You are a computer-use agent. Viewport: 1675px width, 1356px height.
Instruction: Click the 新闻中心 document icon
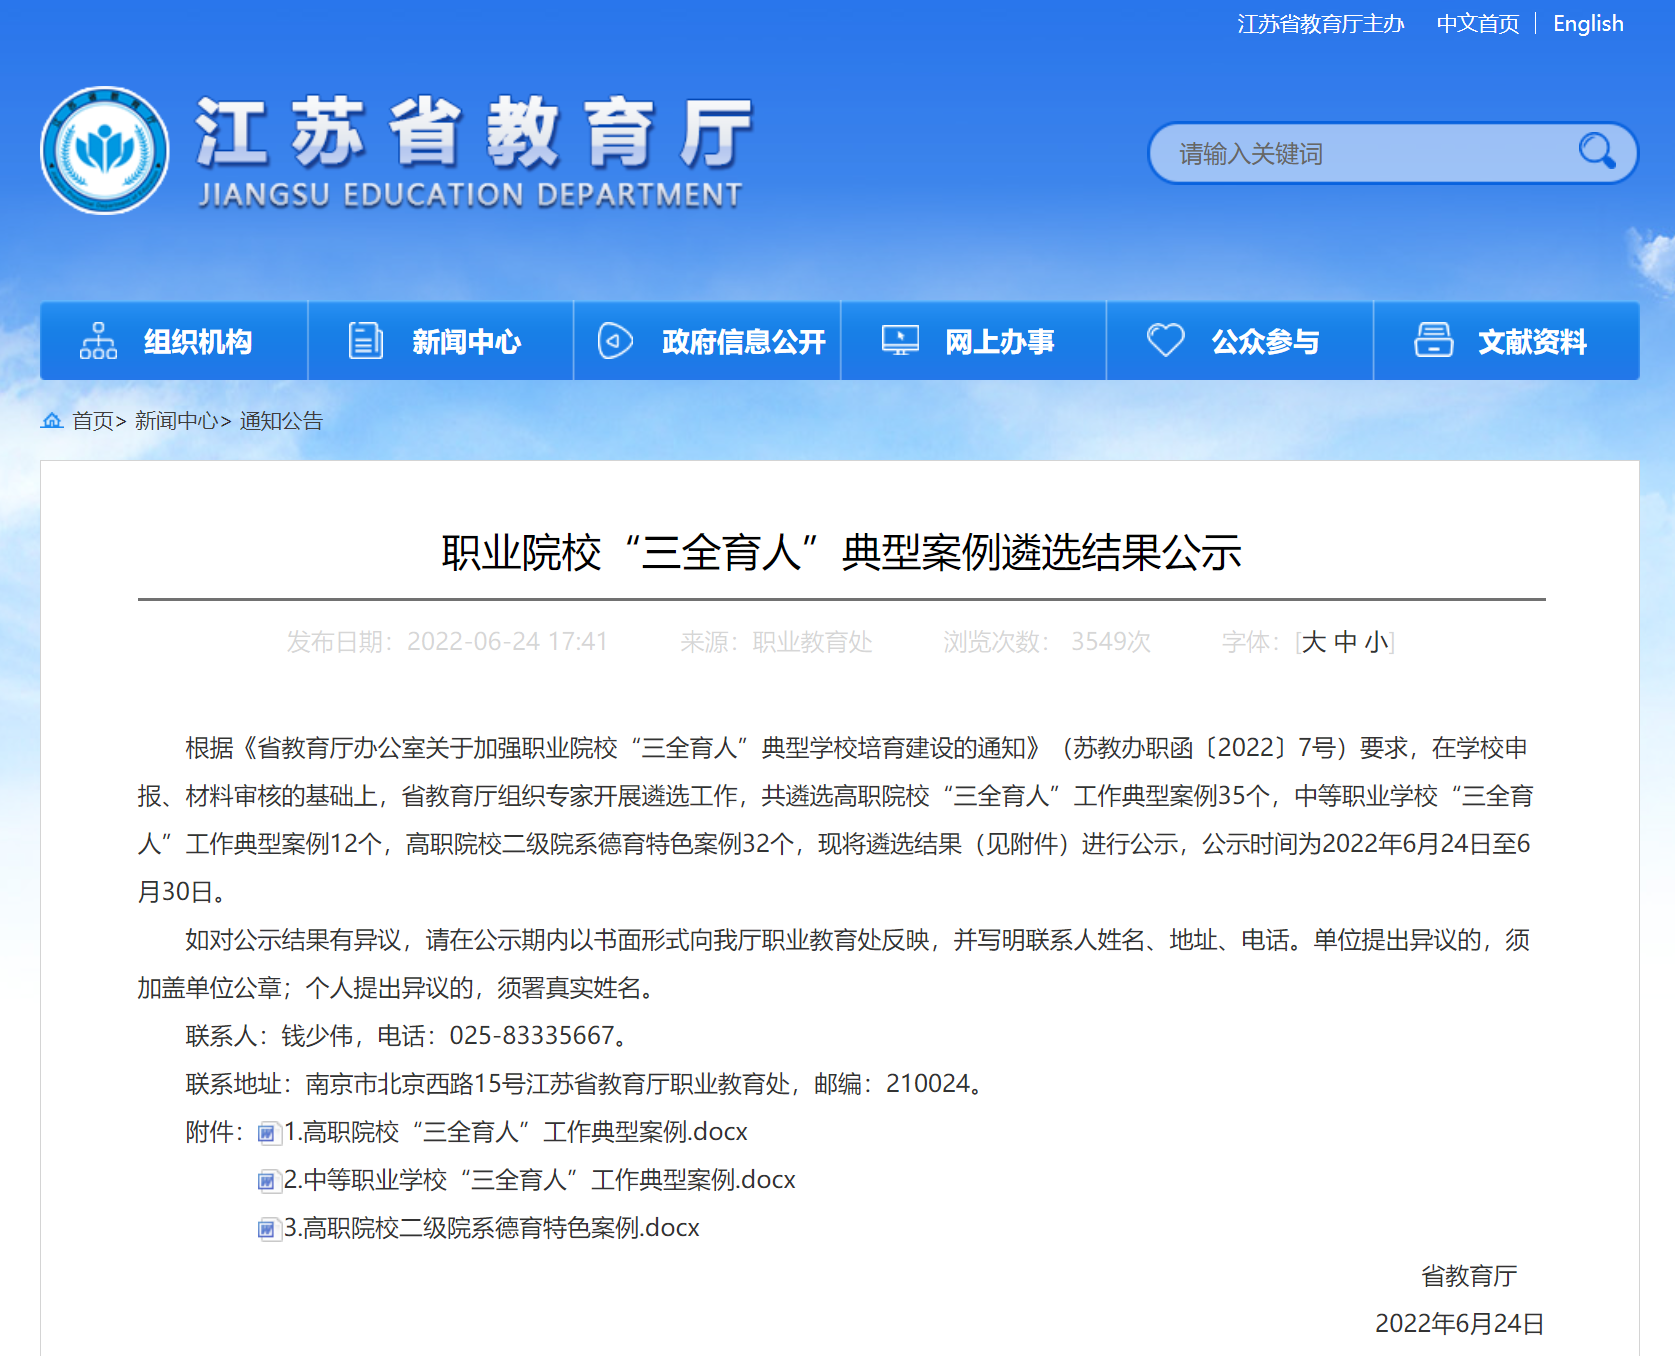coord(365,341)
